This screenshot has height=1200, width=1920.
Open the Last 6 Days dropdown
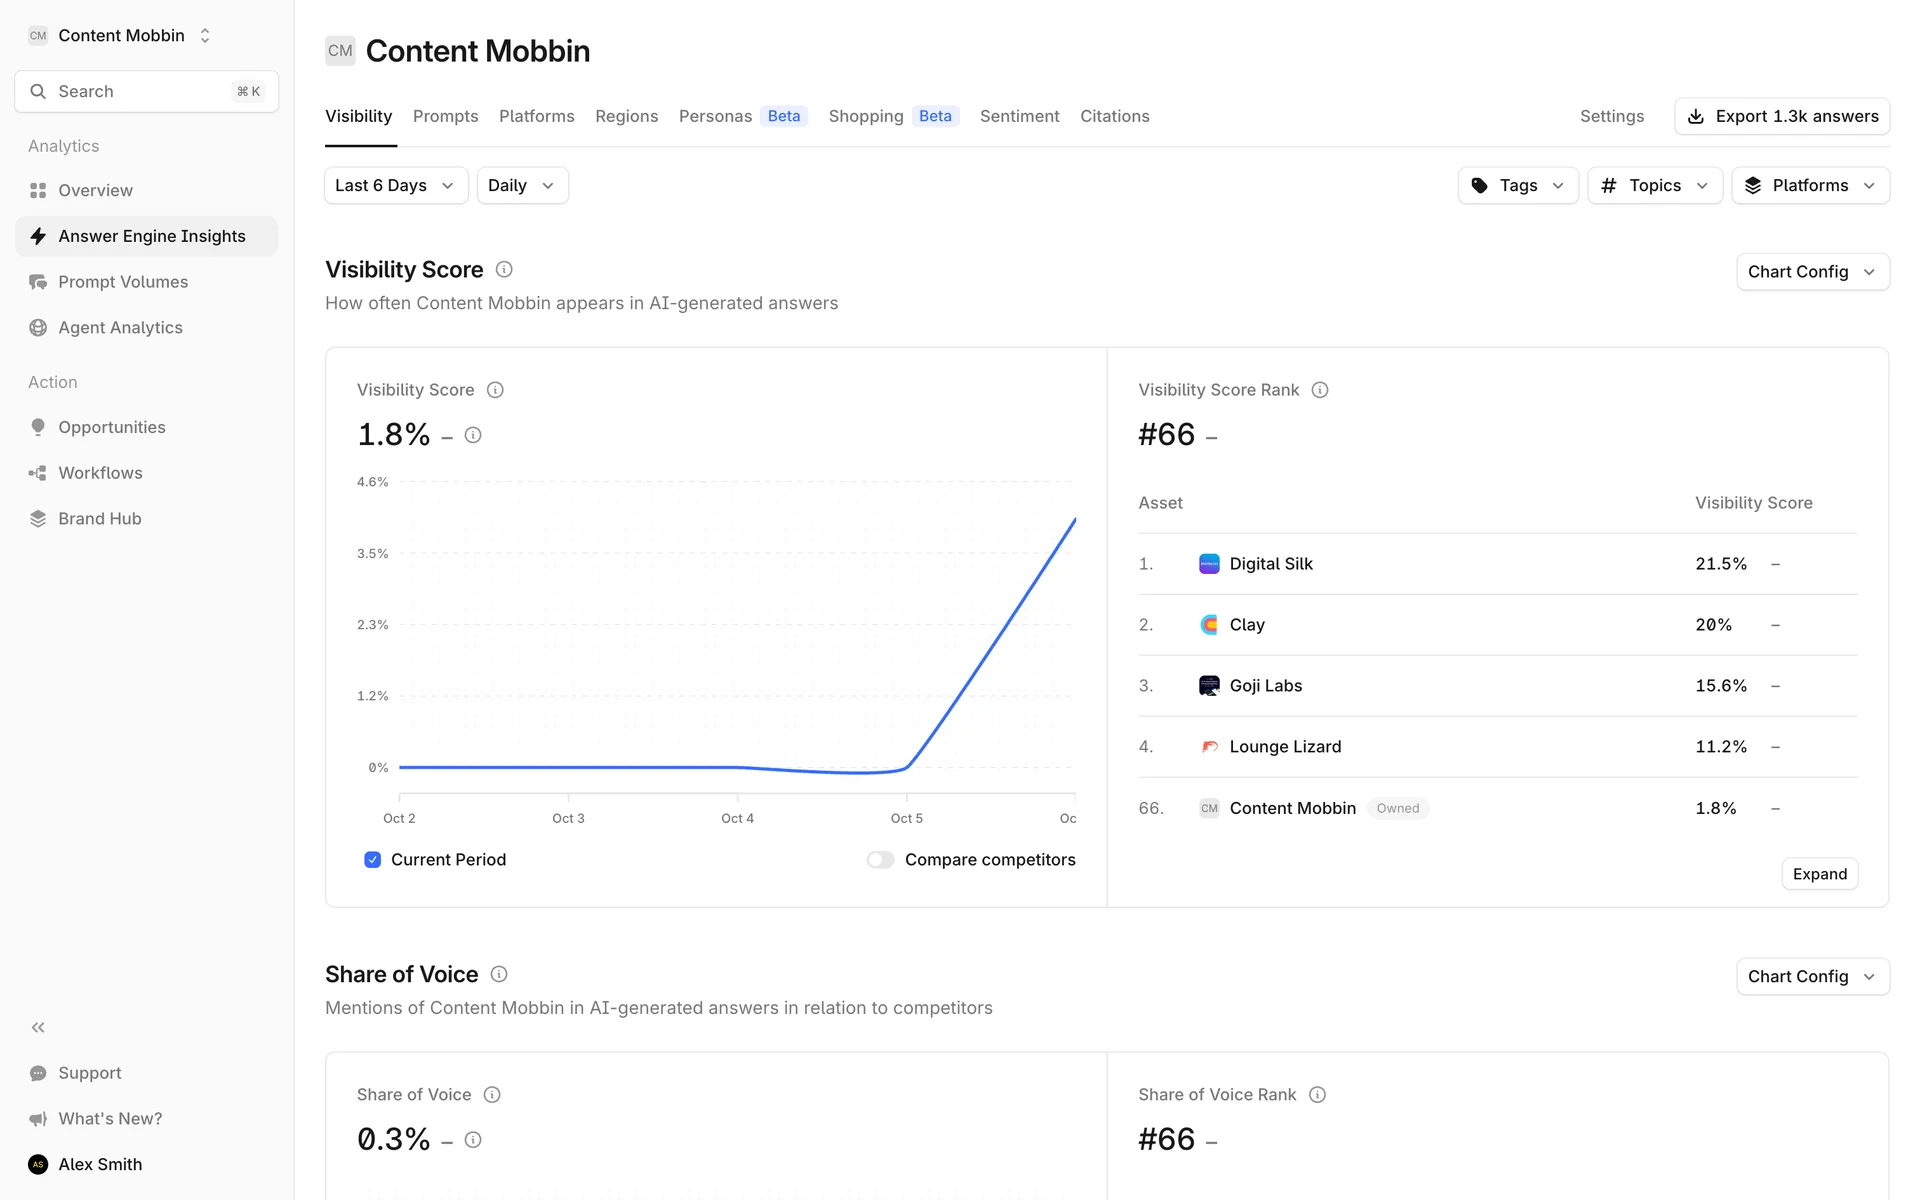pyautogui.click(x=395, y=186)
